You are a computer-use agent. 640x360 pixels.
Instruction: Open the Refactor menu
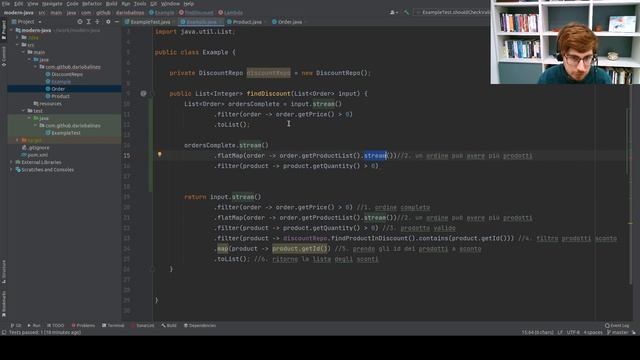92,4
